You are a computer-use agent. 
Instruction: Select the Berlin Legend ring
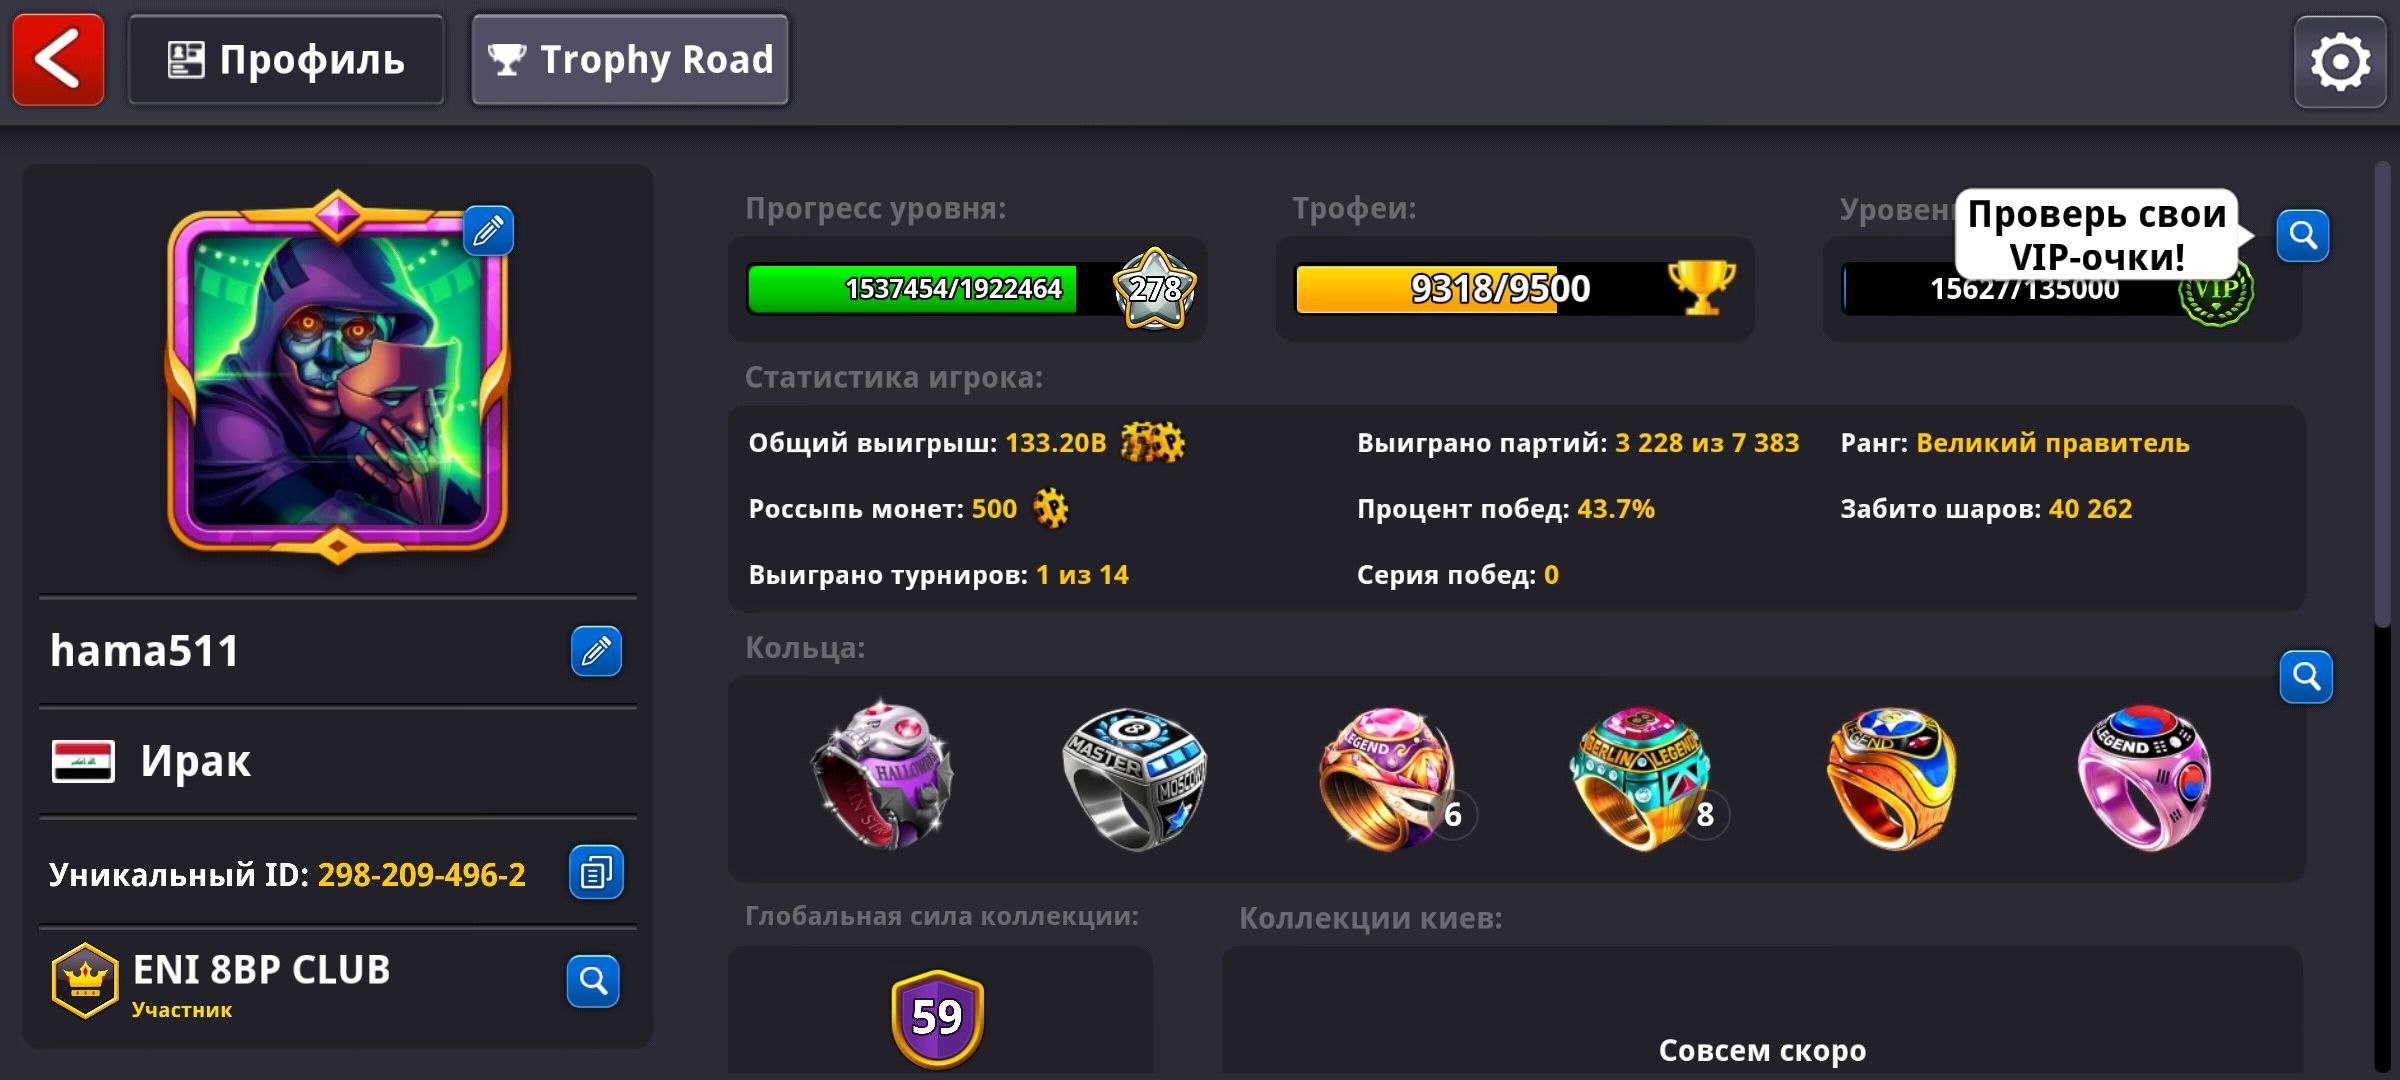pos(1642,778)
